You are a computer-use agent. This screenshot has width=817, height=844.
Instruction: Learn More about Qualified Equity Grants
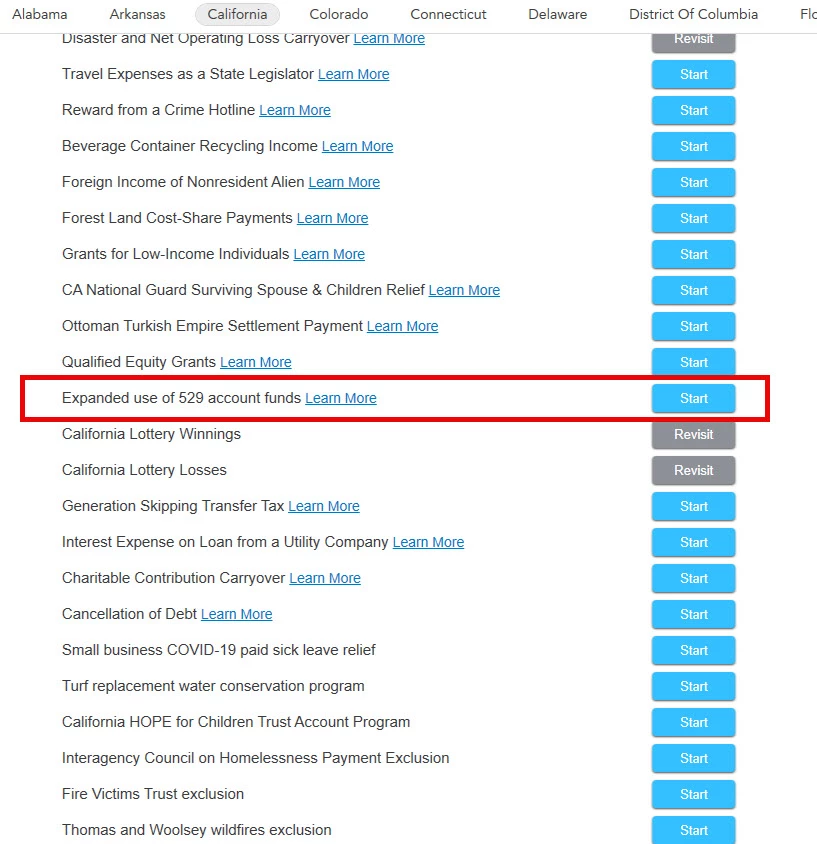click(256, 362)
